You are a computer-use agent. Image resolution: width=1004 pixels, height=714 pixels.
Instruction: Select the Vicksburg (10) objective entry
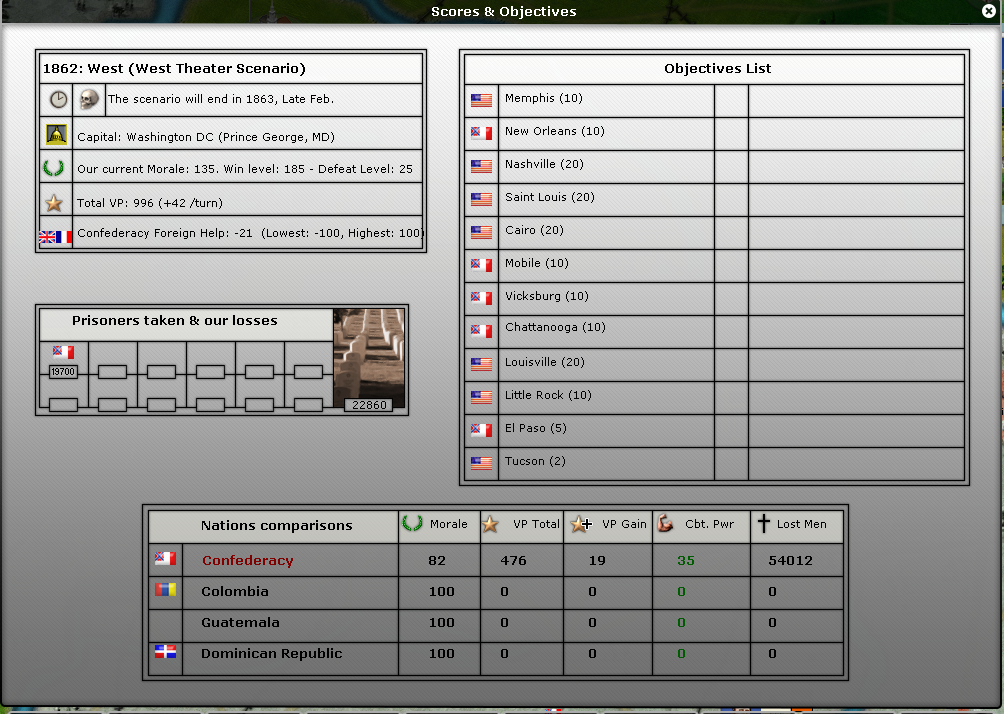[546, 296]
